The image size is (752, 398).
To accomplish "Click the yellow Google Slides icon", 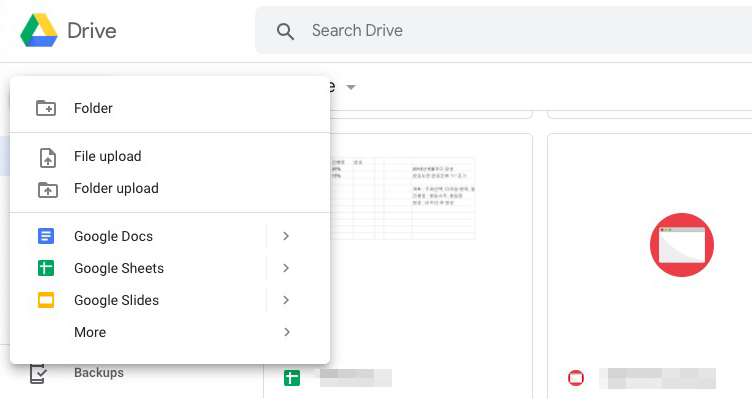I will tap(46, 300).
